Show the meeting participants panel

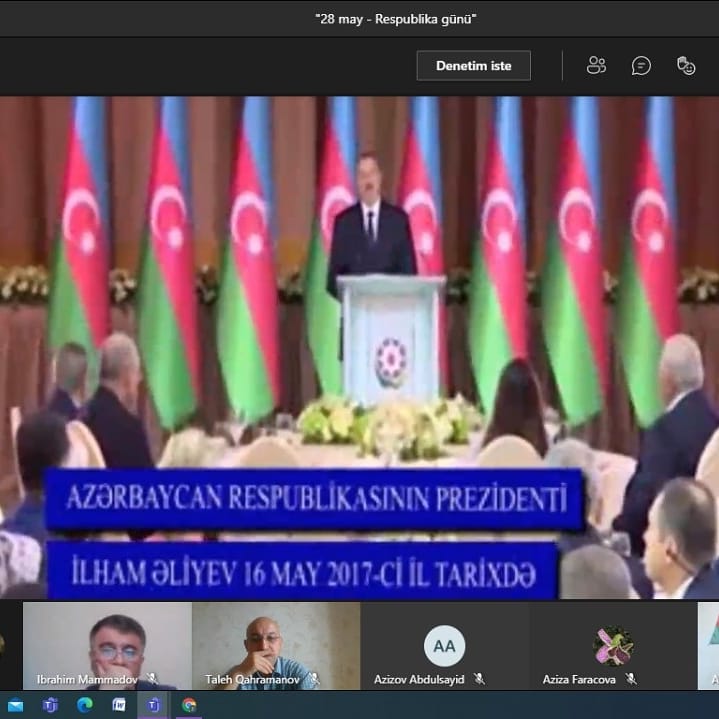pyautogui.click(x=597, y=66)
